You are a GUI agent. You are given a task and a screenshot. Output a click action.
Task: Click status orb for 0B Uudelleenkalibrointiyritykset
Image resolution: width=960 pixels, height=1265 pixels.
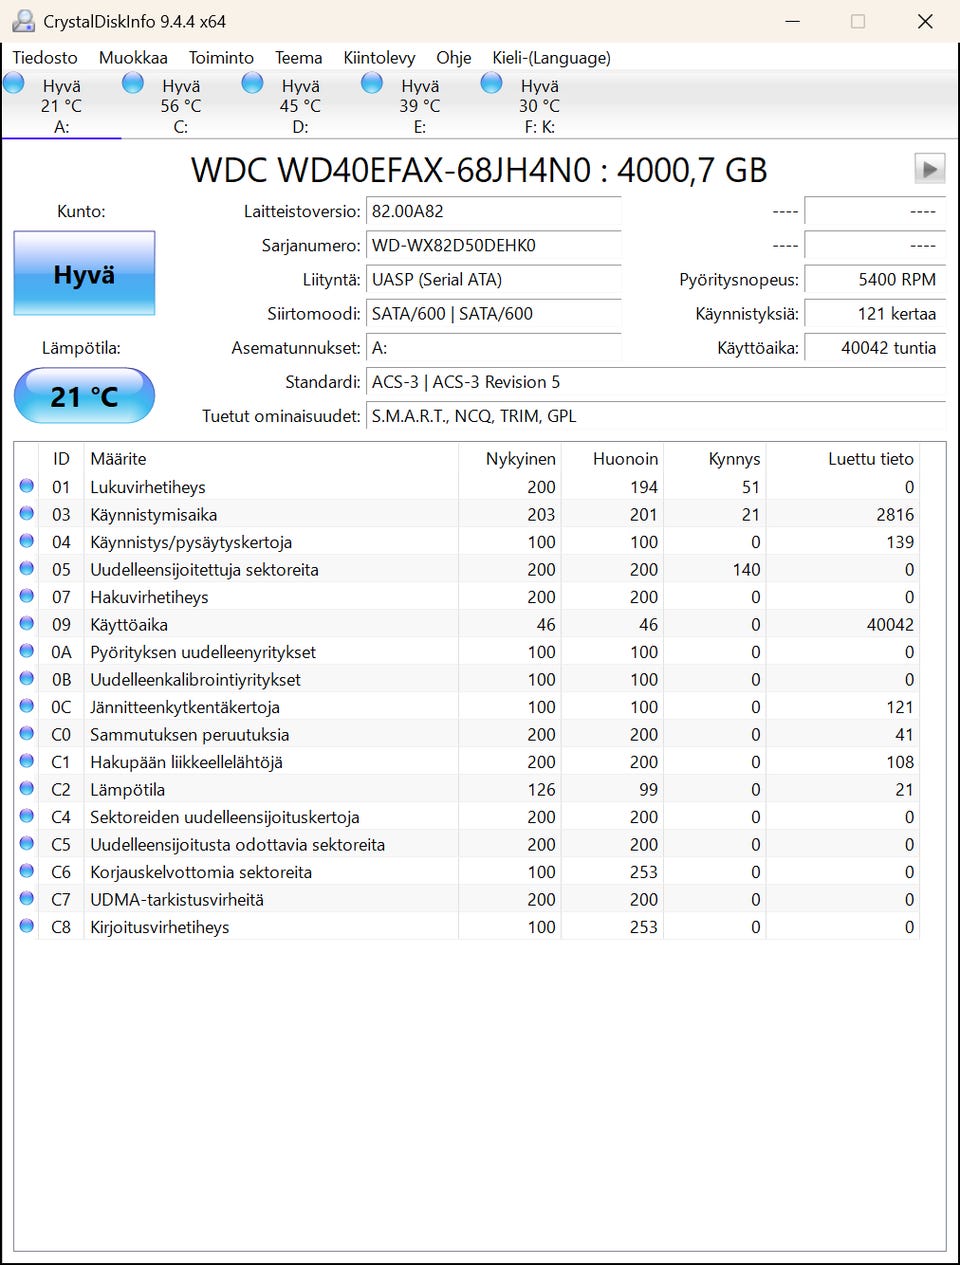point(27,679)
